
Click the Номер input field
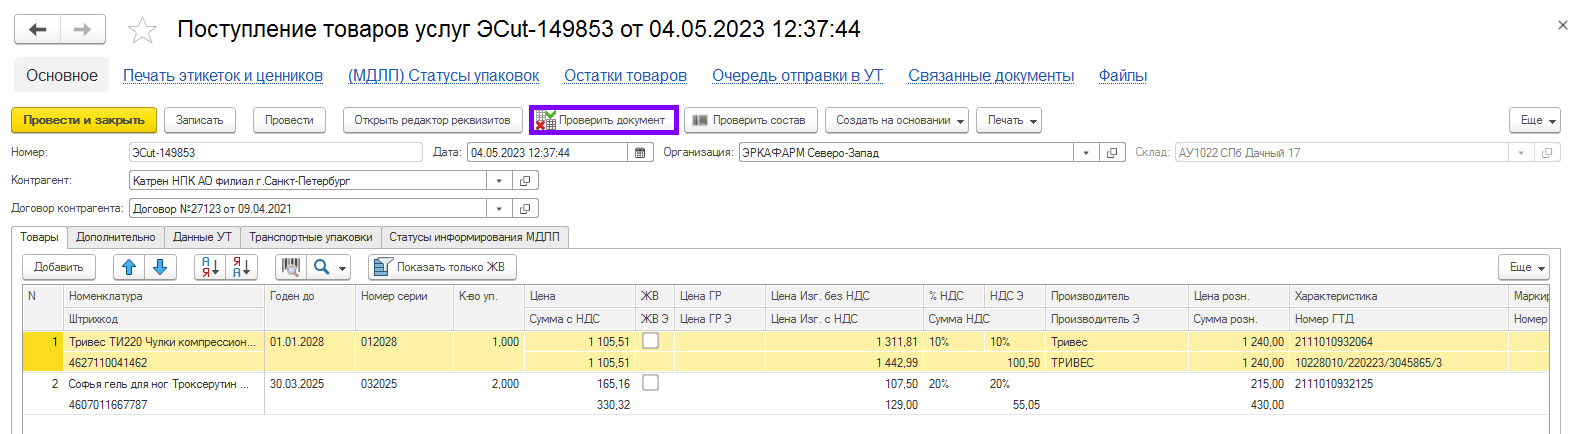(275, 153)
